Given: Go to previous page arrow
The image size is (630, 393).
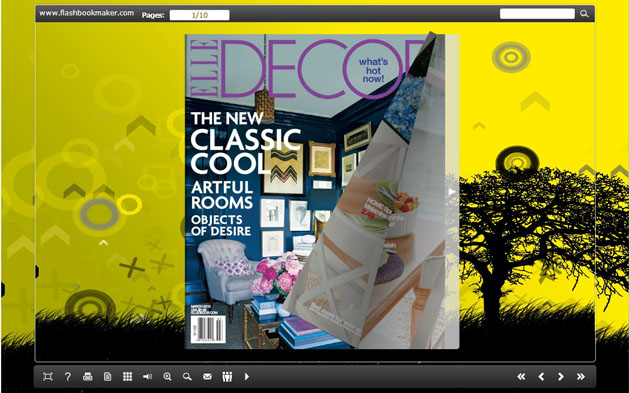Looking at the screenshot, I should [541, 377].
